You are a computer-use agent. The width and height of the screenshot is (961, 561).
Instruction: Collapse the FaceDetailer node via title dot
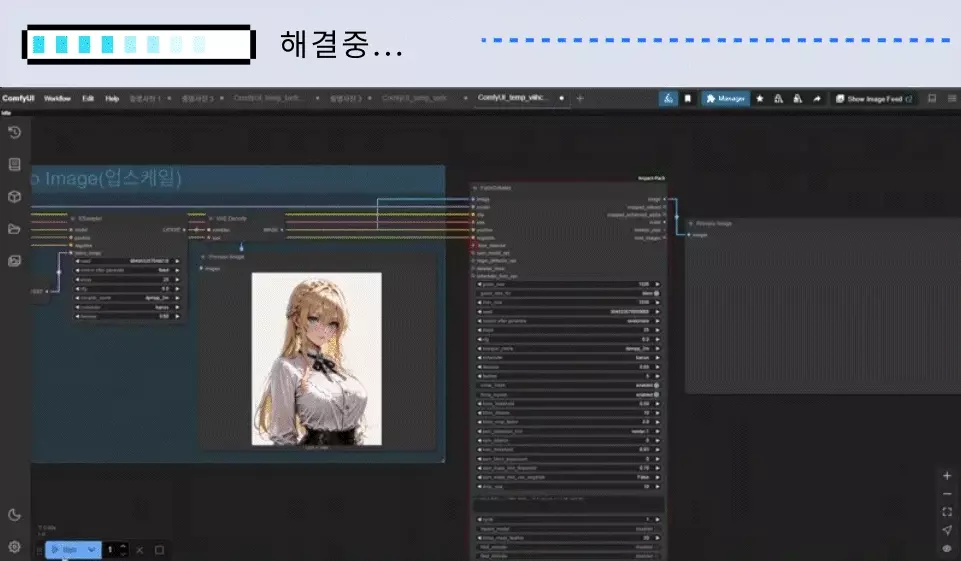pyautogui.click(x=475, y=188)
